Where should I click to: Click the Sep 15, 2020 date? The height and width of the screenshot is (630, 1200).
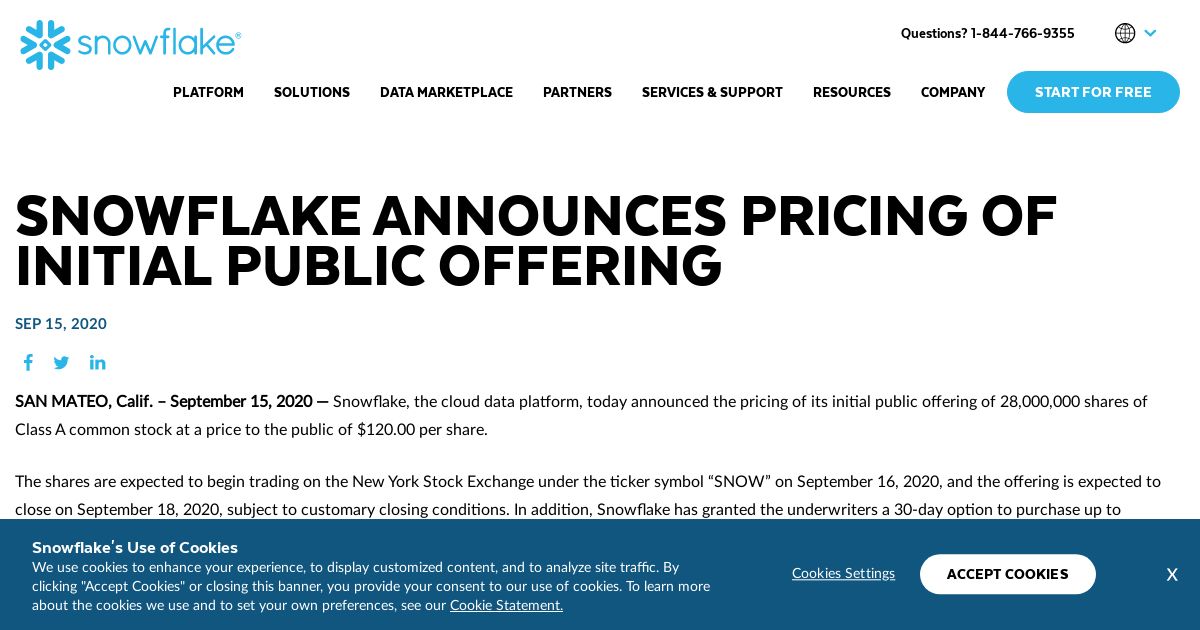(x=61, y=323)
